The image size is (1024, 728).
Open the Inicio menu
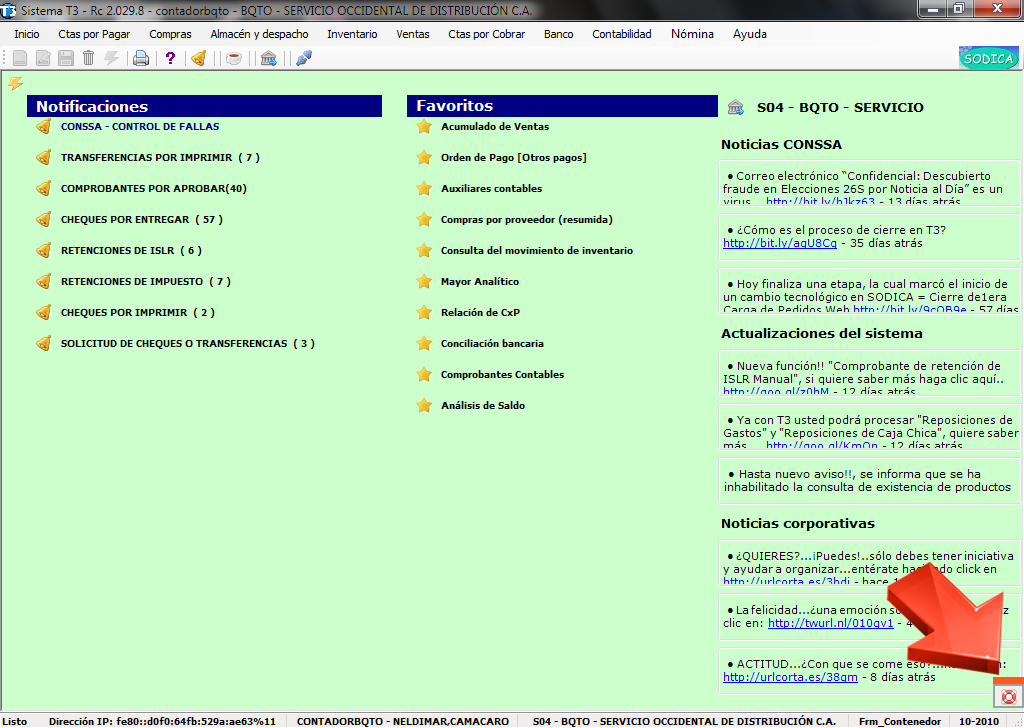click(27, 34)
